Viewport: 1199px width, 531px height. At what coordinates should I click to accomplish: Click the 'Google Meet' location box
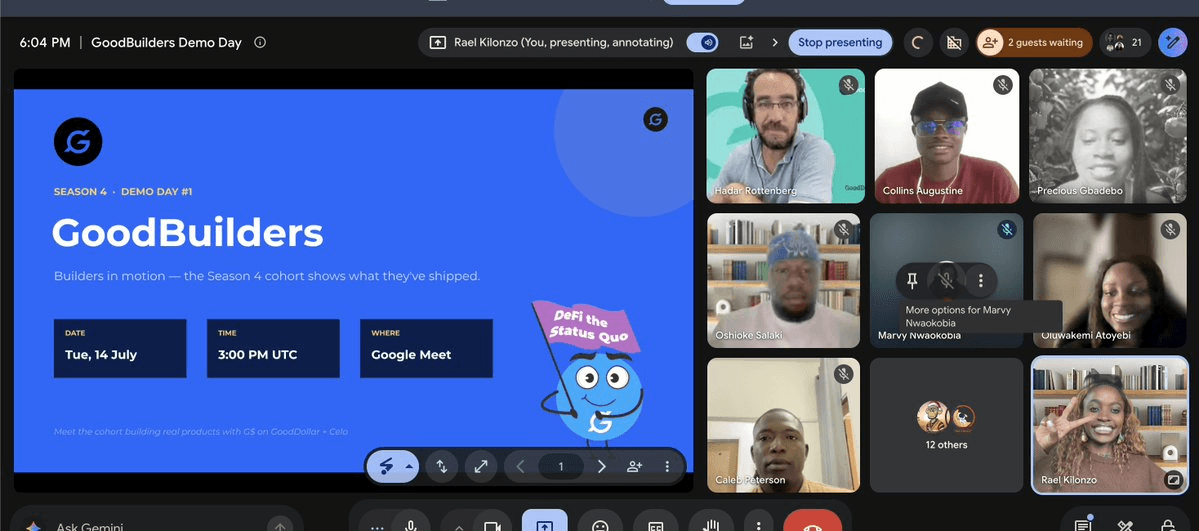click(x=427, y=348)
